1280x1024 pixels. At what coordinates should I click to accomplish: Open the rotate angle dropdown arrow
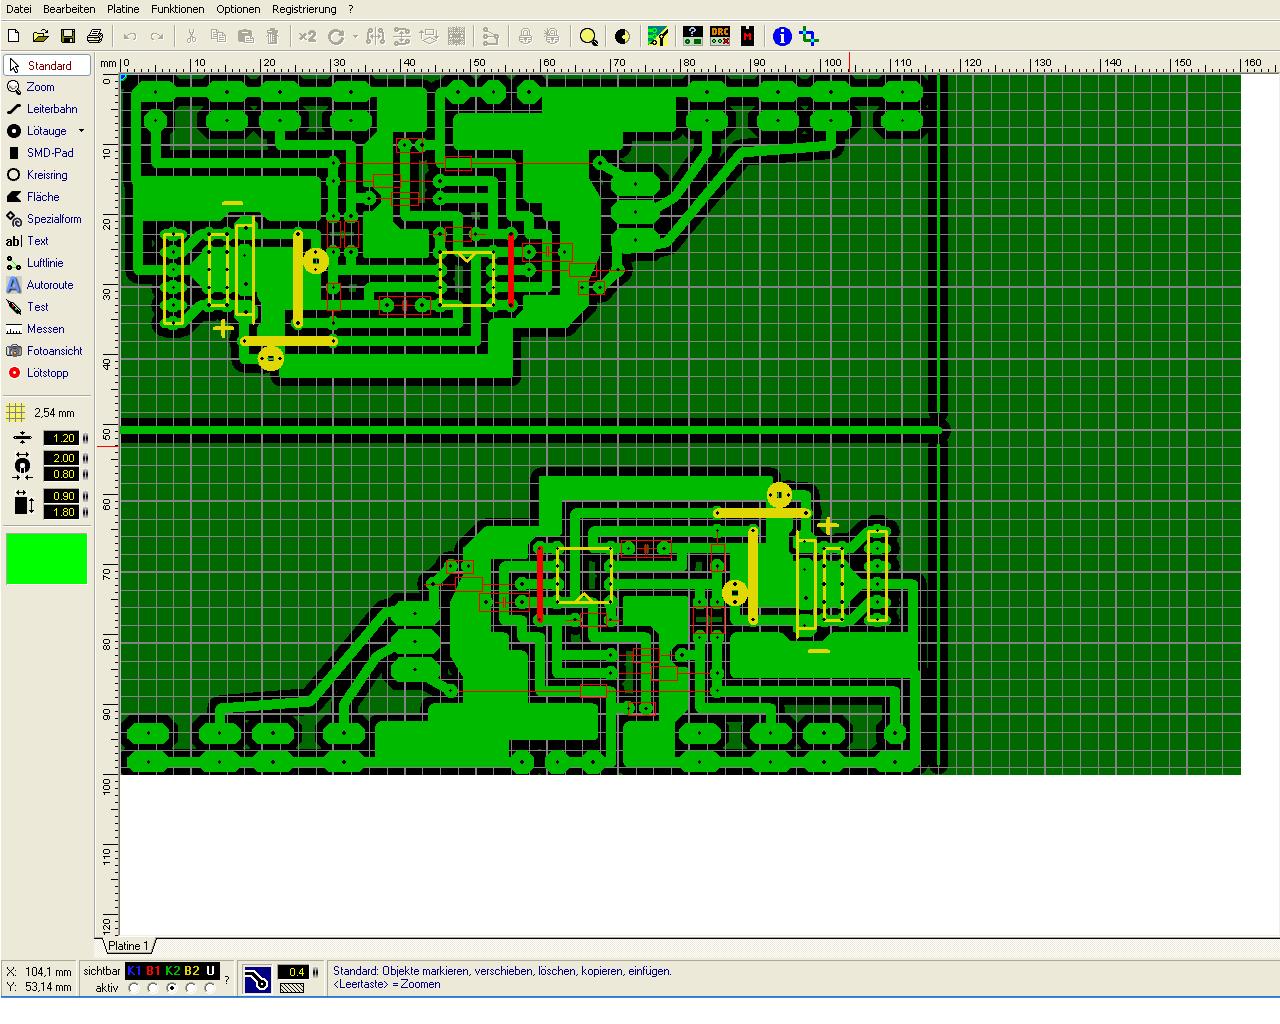(x=355, y=37)
